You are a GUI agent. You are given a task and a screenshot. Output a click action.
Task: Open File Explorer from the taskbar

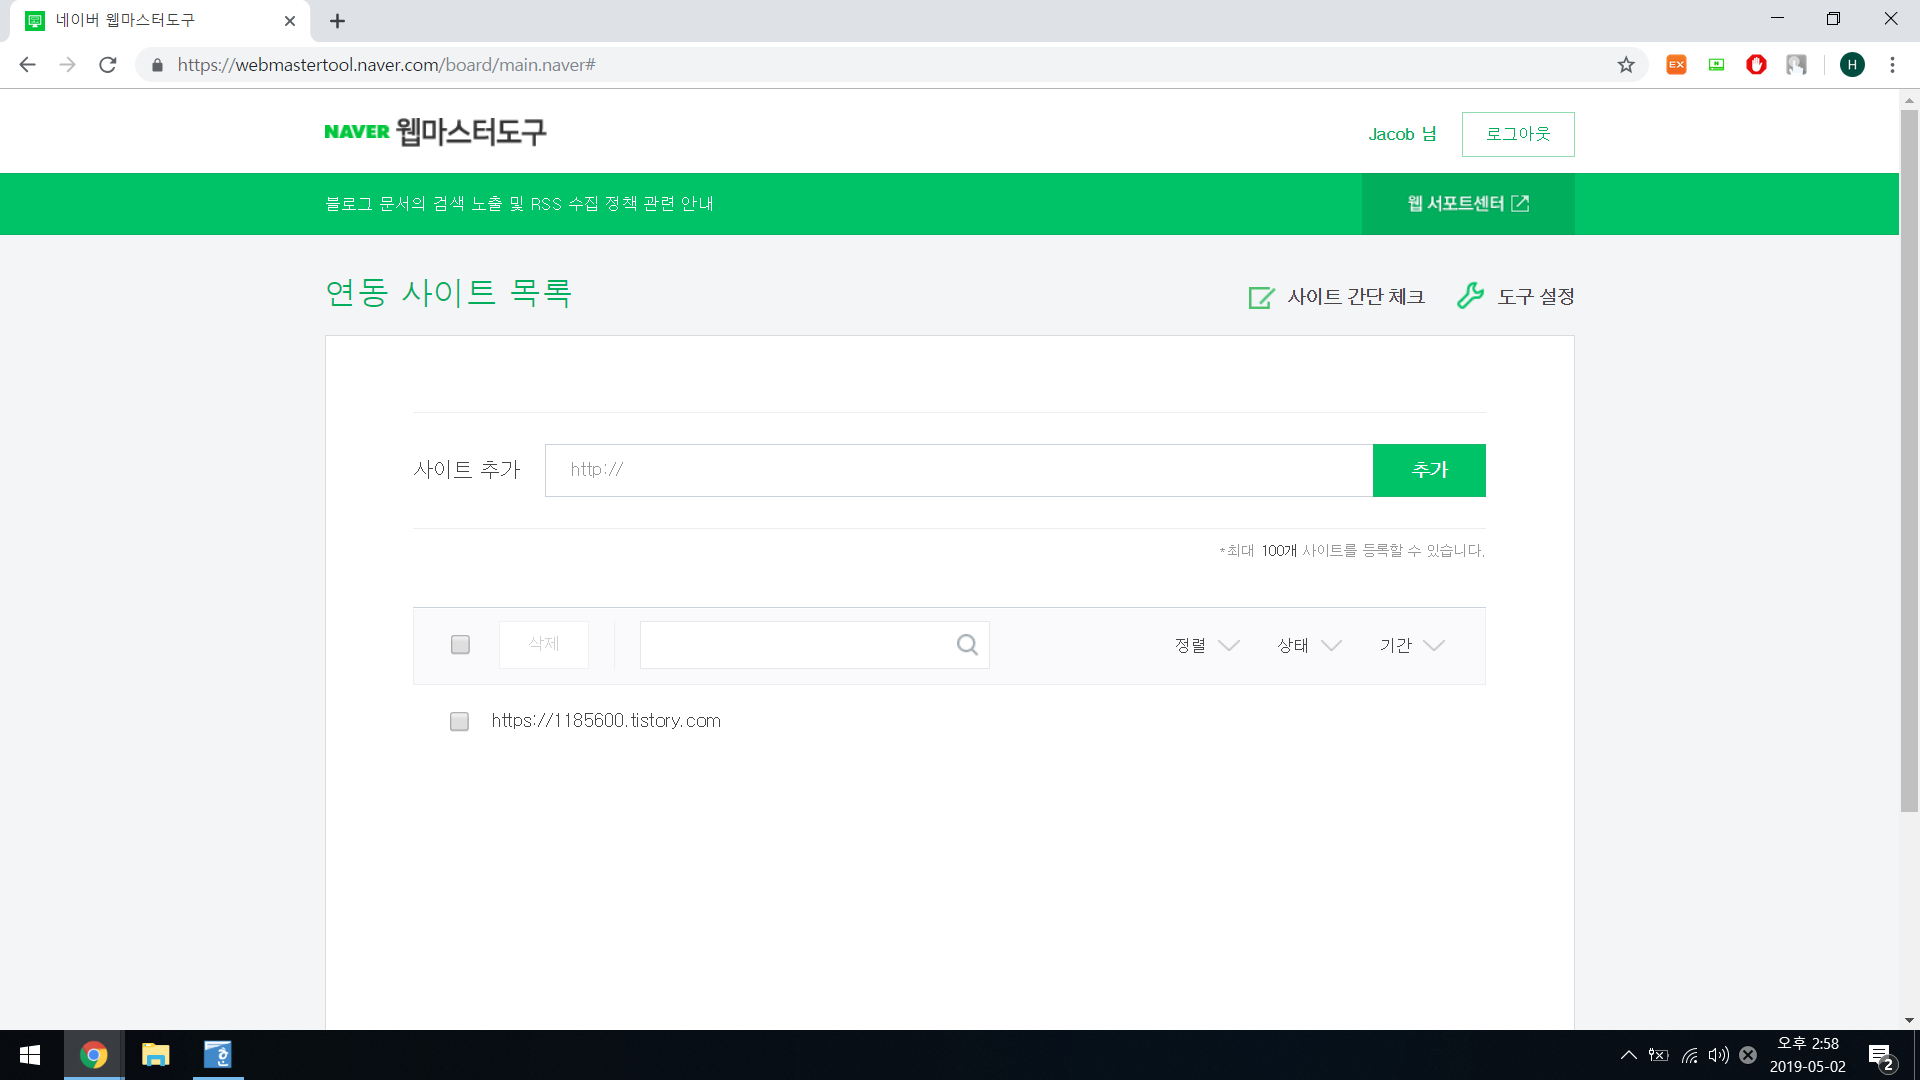point(155,1055)
